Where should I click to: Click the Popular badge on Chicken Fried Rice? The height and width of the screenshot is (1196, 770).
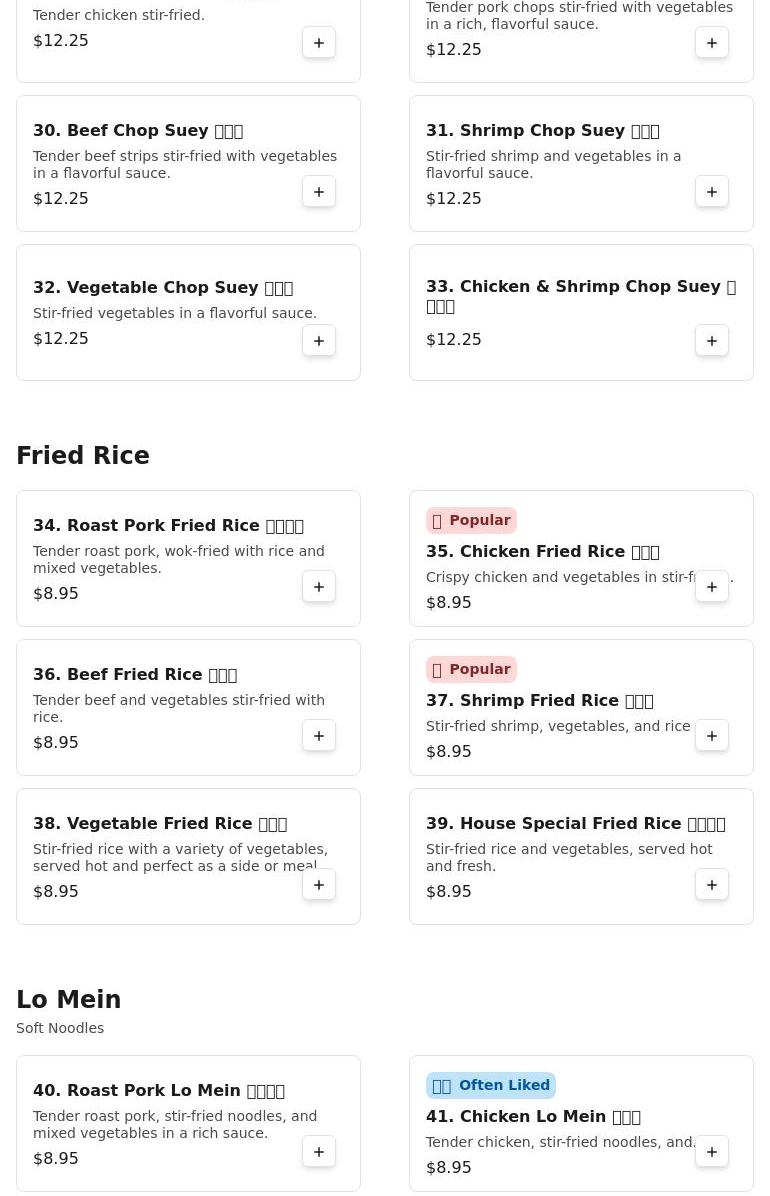pos(472,520)
